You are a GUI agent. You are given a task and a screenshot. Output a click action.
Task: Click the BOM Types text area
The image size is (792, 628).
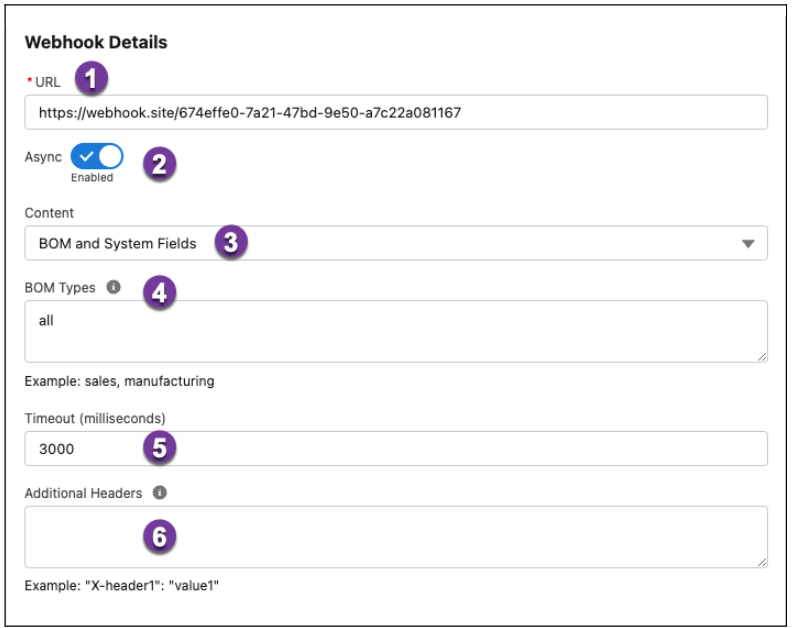[x=396, y=331]
